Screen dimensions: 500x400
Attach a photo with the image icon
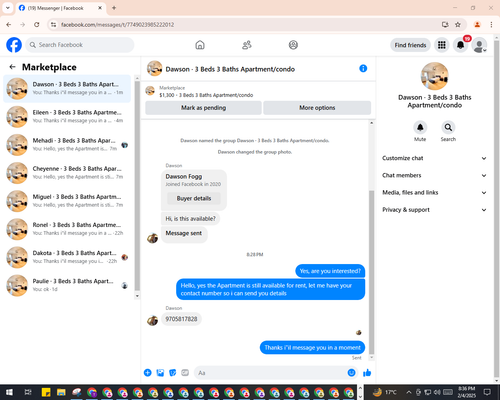[x=160, y=373]
